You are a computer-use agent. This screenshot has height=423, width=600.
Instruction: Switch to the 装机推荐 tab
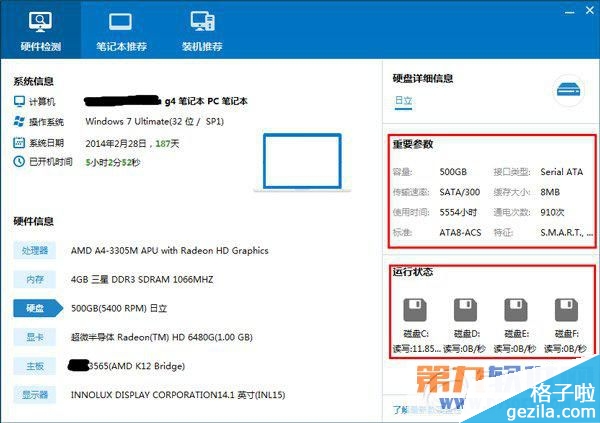(x=202, y=29)
